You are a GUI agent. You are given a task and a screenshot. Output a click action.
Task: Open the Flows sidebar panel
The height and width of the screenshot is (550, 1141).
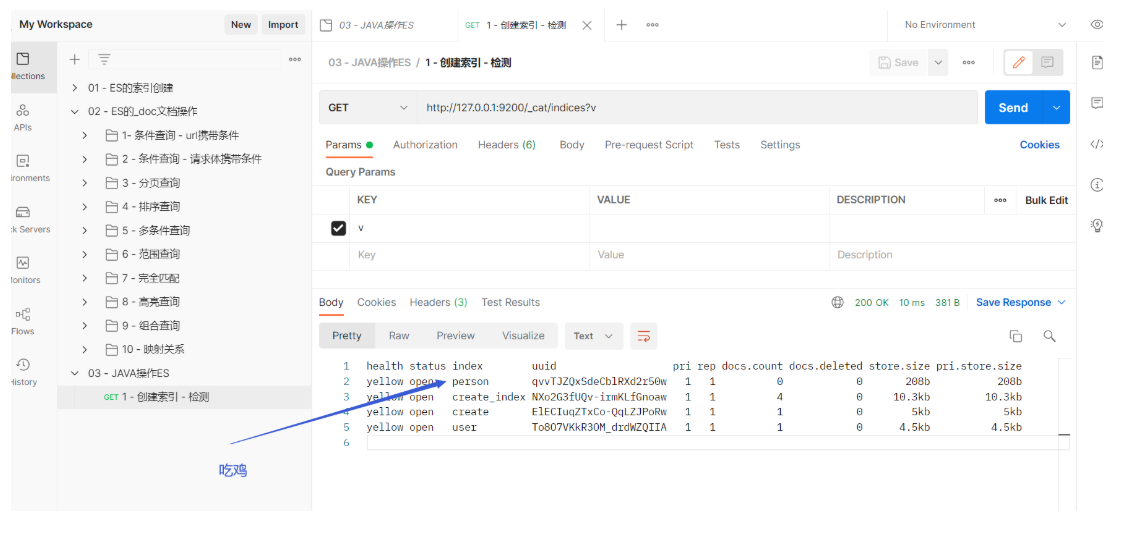pyautogui.click(x=23, y=322)
